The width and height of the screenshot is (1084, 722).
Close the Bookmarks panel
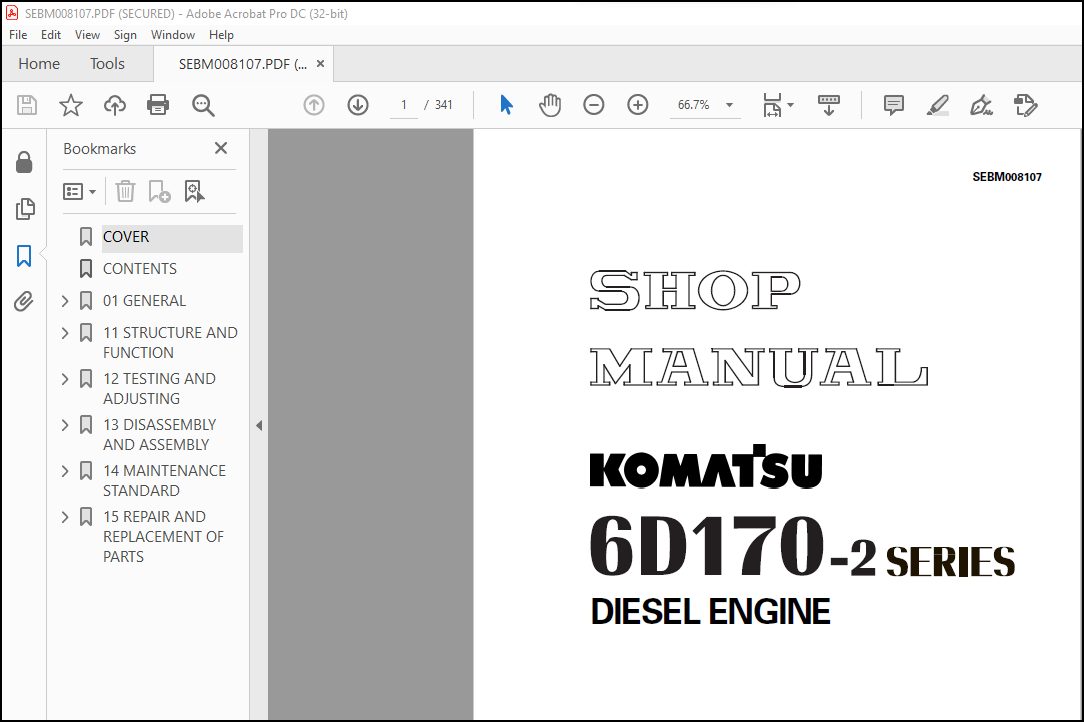click(221, 148)
